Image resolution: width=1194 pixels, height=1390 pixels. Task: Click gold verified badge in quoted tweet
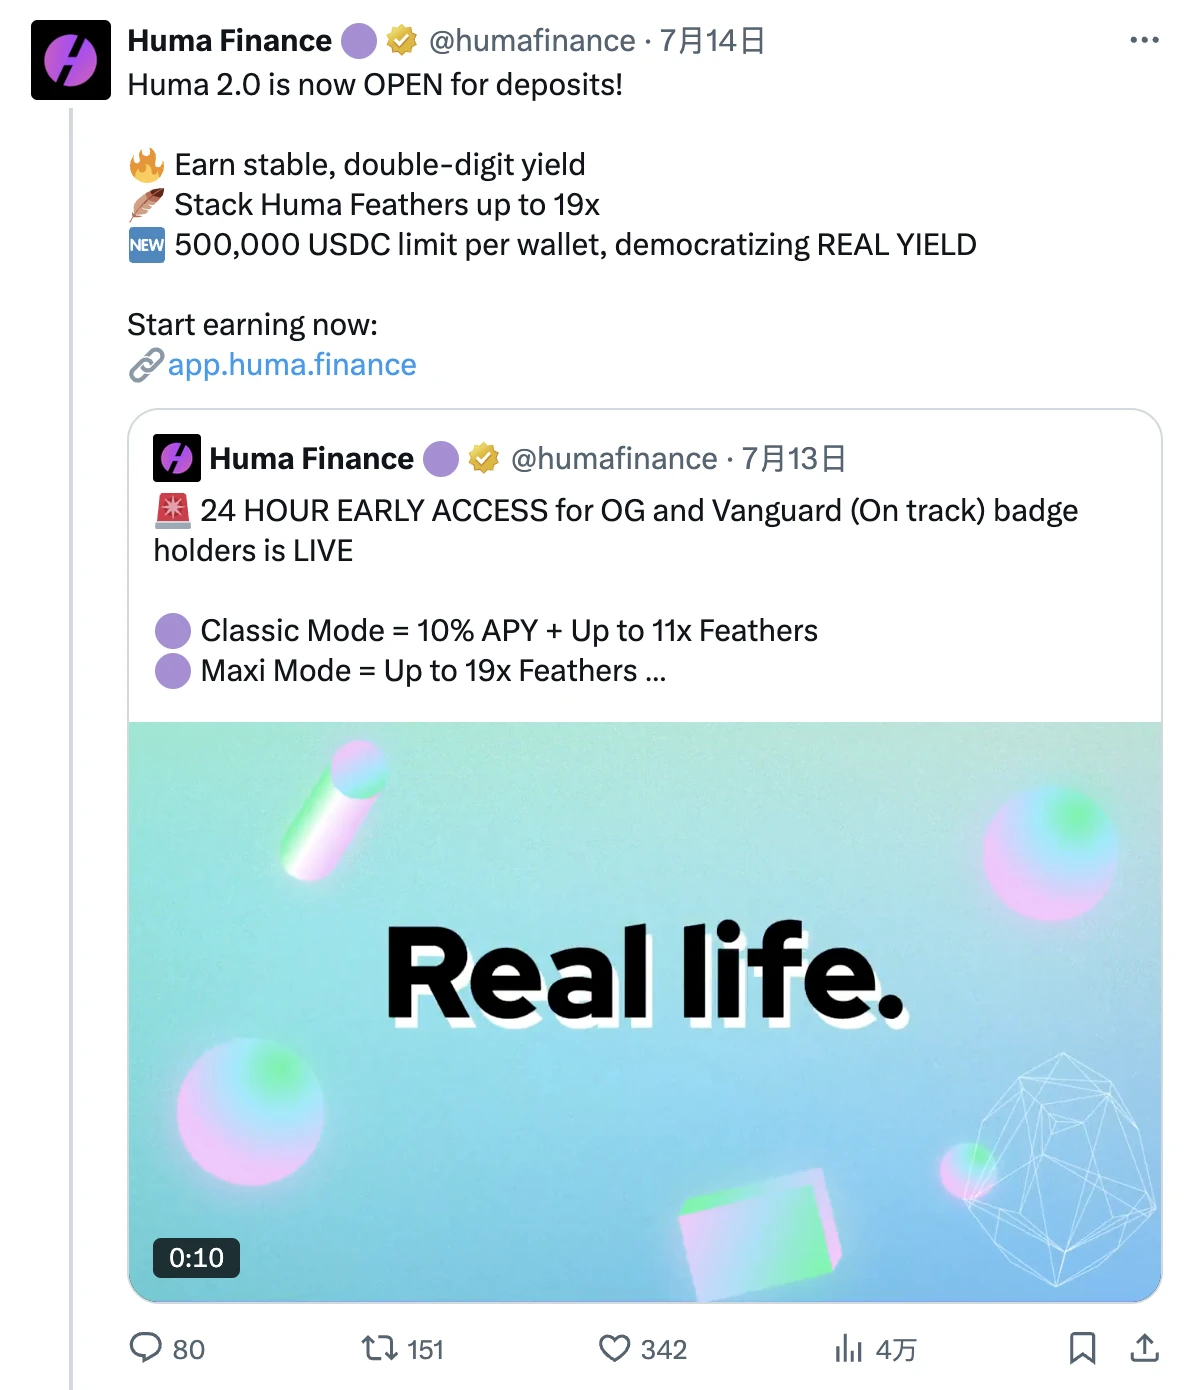484,459
